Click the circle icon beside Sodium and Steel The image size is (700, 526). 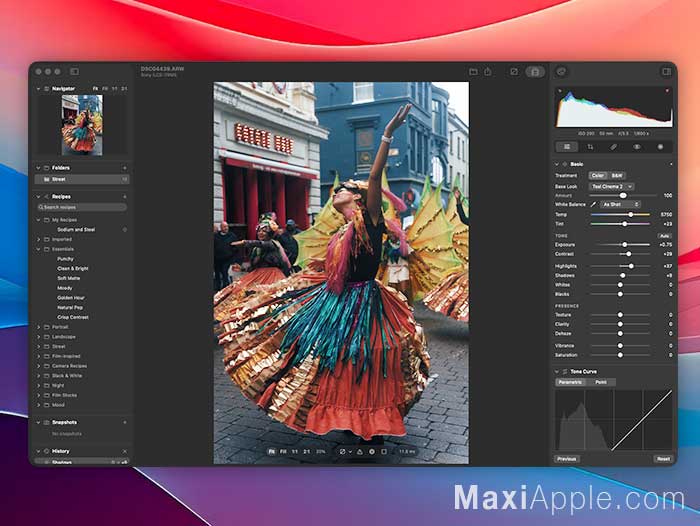(125, 230)
